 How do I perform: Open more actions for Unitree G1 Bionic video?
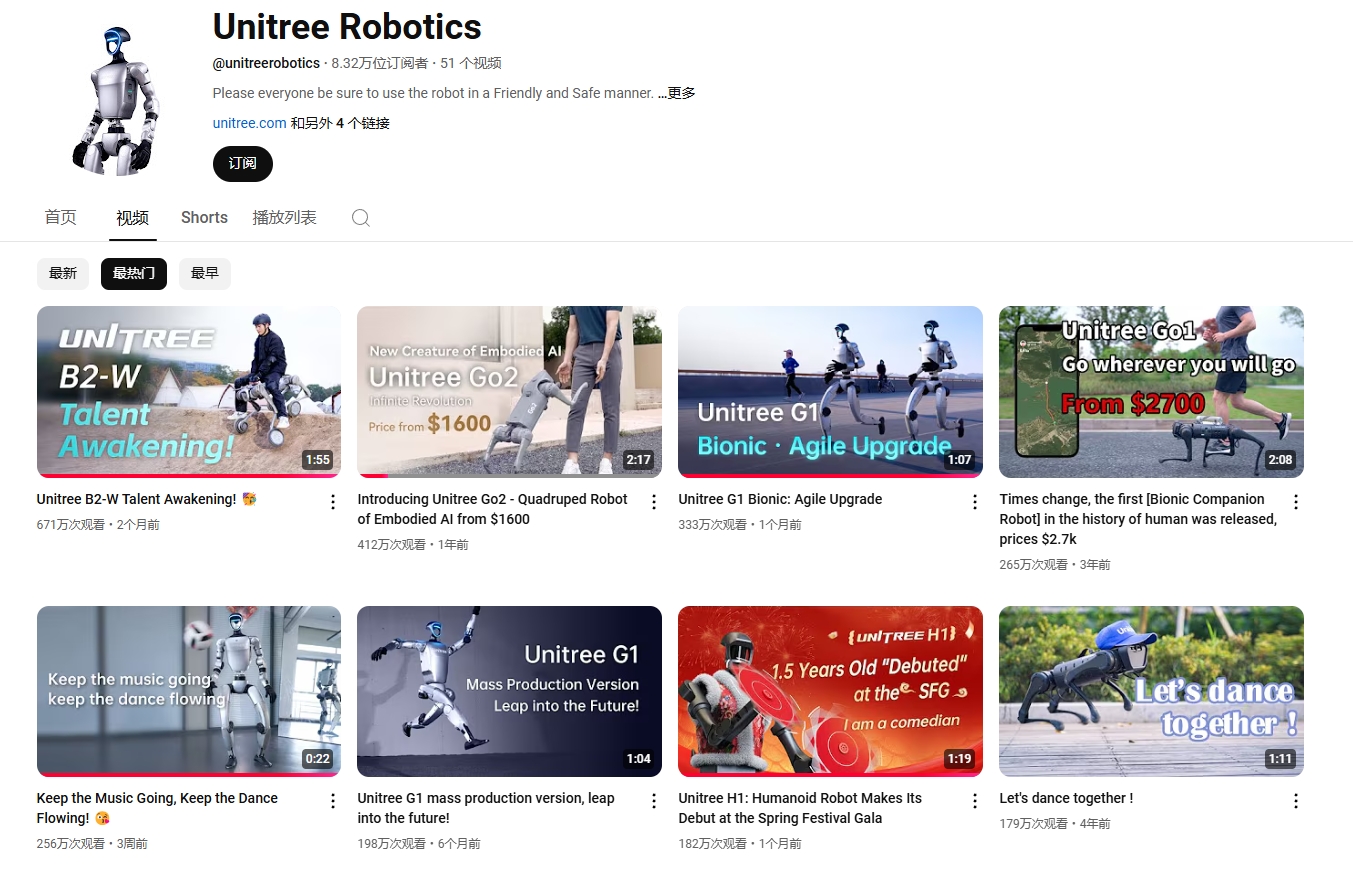coord(975,502)
